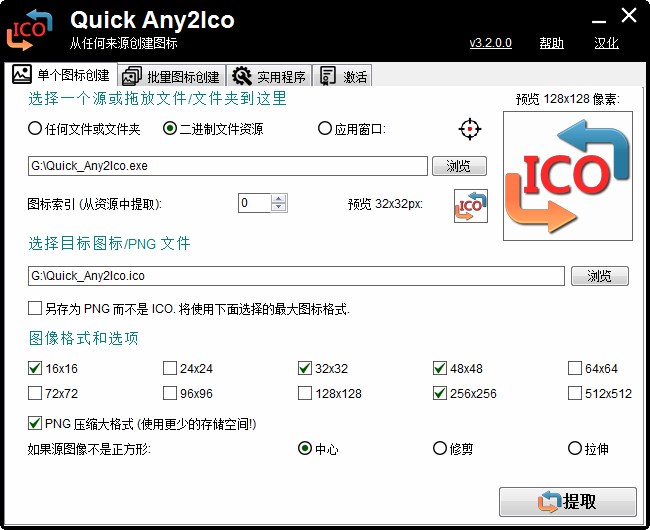This screenshot has height=530, width=650.
Task: Open the 实用程序 tab
Action: [x=269, y=76]
